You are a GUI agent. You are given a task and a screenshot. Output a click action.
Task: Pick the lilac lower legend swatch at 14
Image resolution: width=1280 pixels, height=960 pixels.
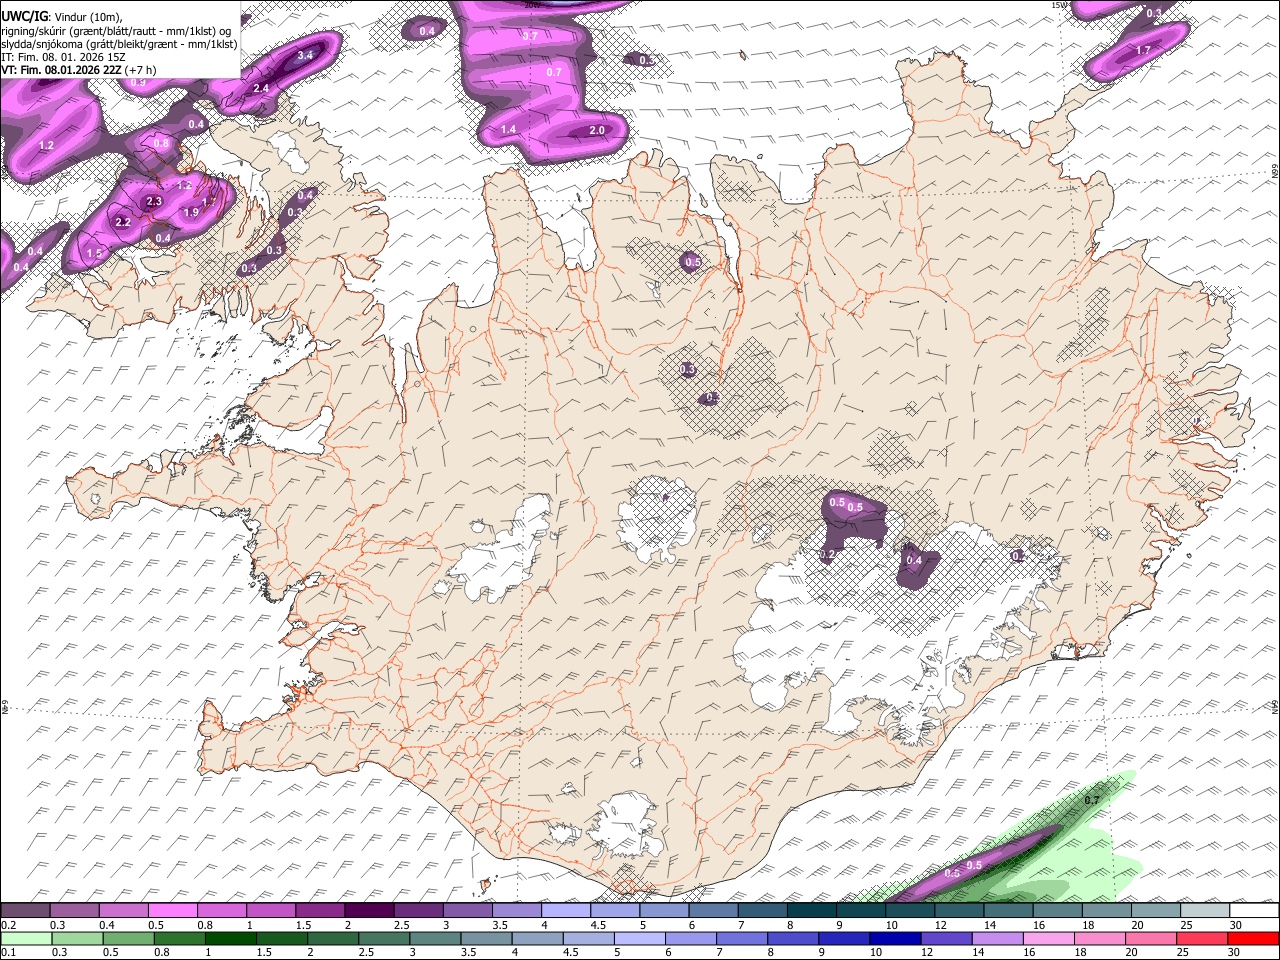pyautogui.click(x=998, y=939)
